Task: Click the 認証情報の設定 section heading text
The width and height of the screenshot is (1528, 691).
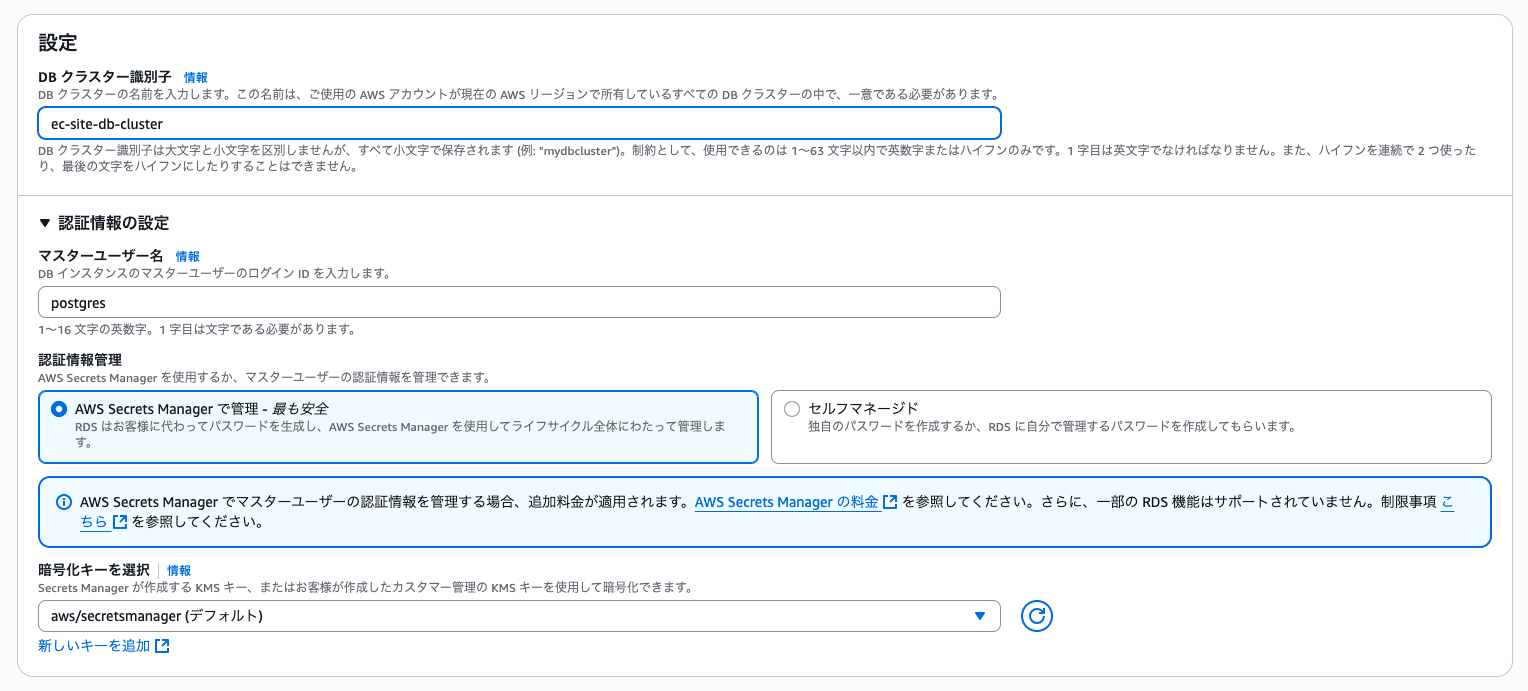Action: tap(114, 223)
